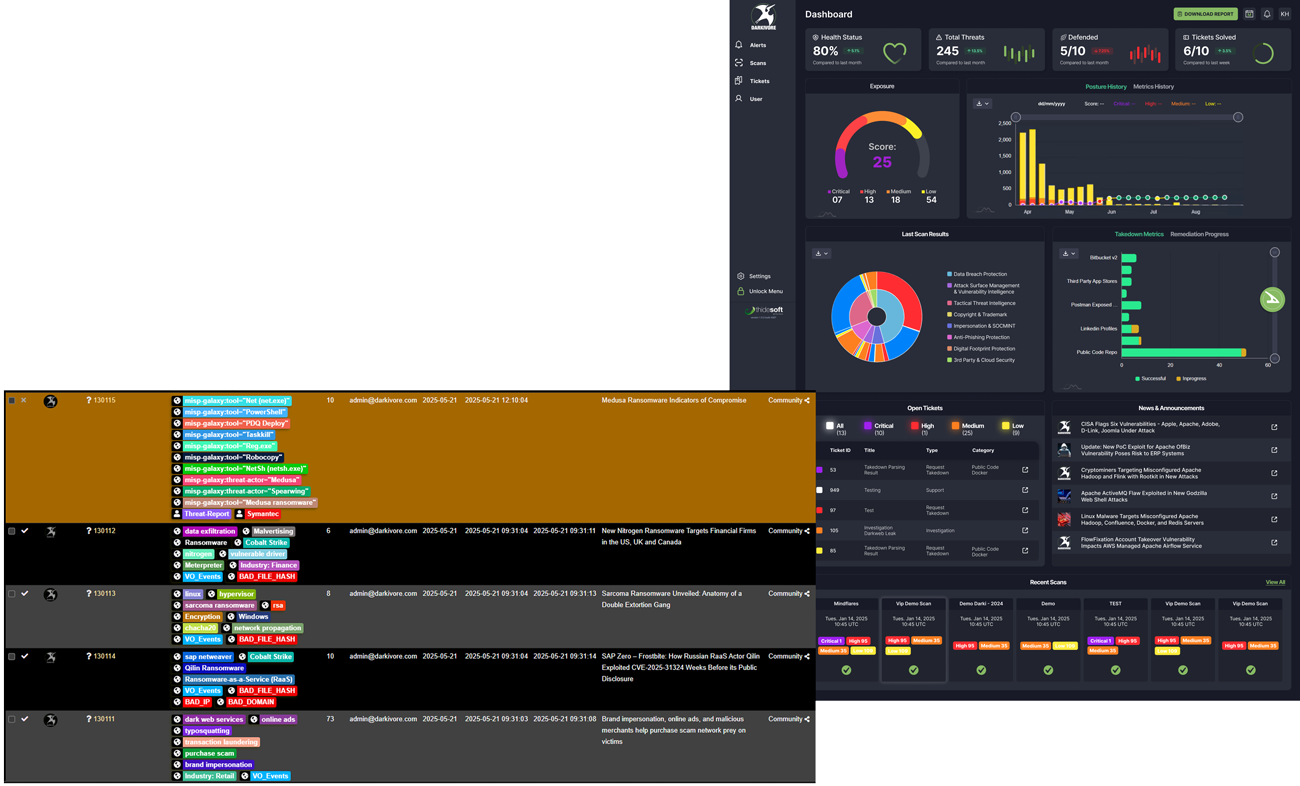Viewport: 1300px width, 786px height.
Task: Open ticket 53 via its external-link icon
Action: click(1025, 470)
